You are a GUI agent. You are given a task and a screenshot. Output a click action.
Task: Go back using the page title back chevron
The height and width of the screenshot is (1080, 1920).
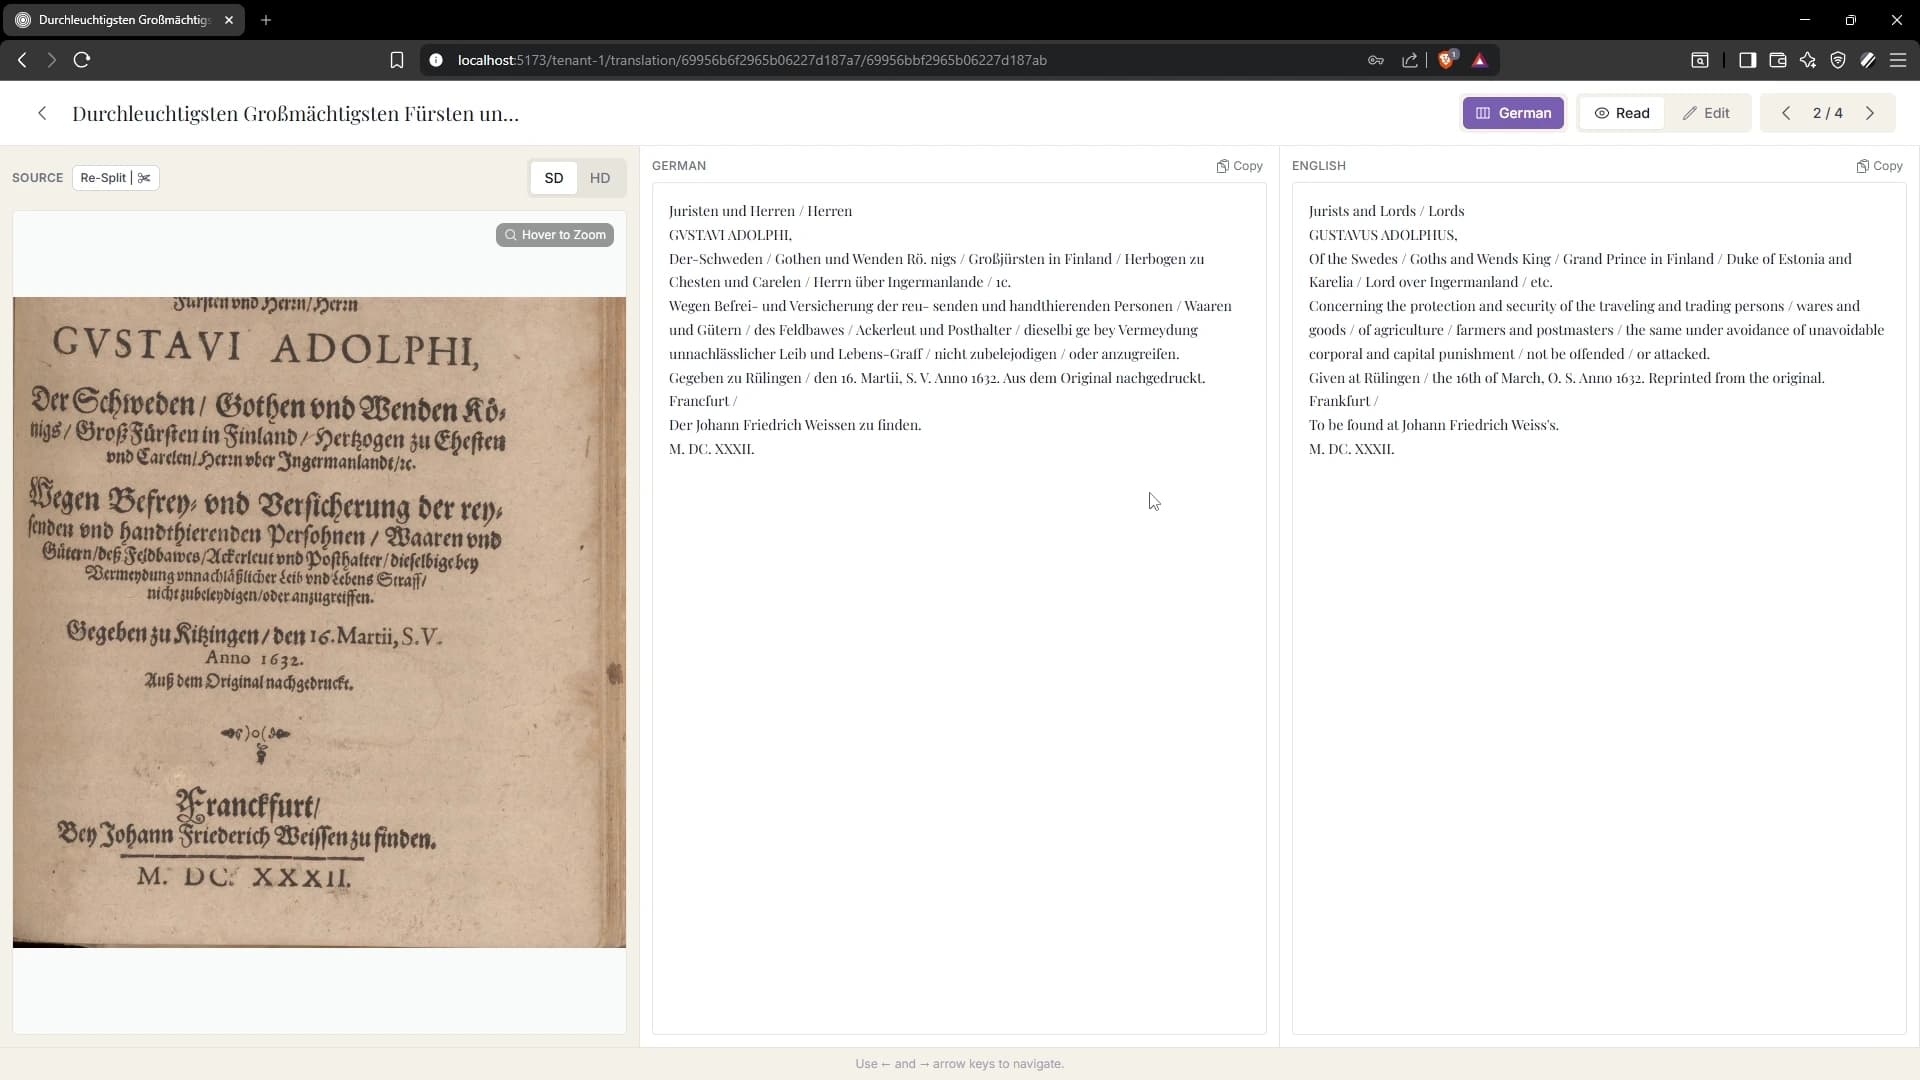click(42, 113)
